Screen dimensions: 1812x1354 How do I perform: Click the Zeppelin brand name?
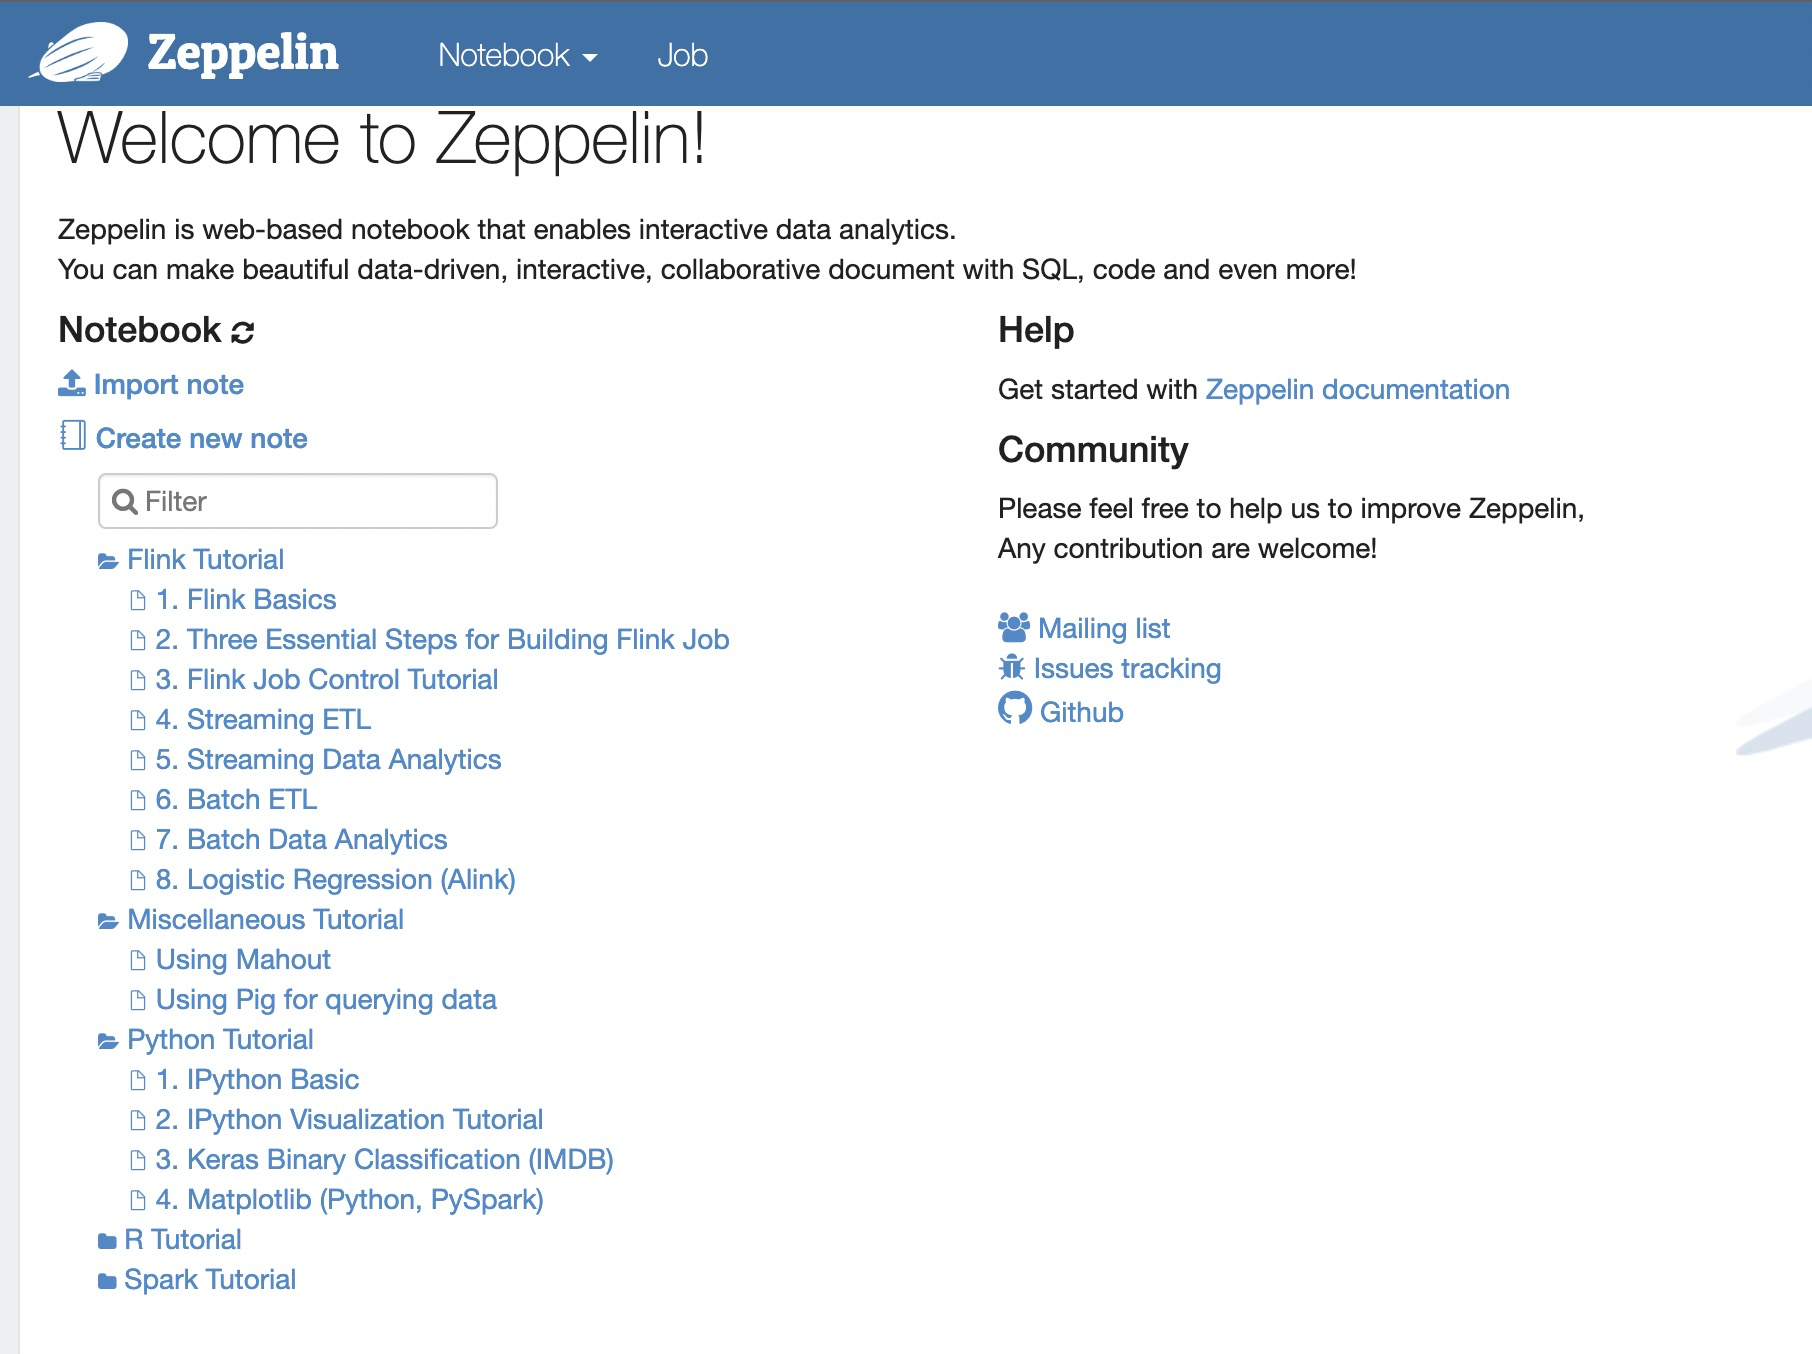[243, 53]
